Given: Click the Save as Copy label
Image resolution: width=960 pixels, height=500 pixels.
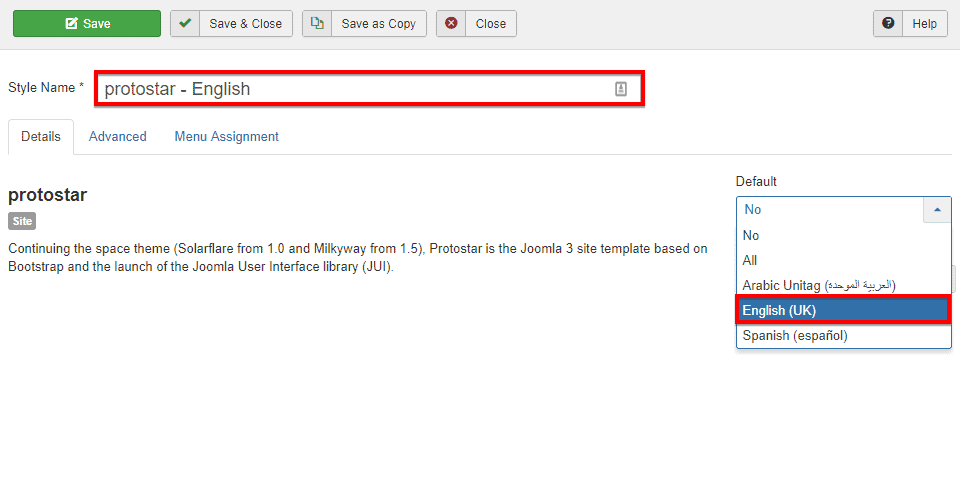Looking at the screenshot, I should click(378, 24).
